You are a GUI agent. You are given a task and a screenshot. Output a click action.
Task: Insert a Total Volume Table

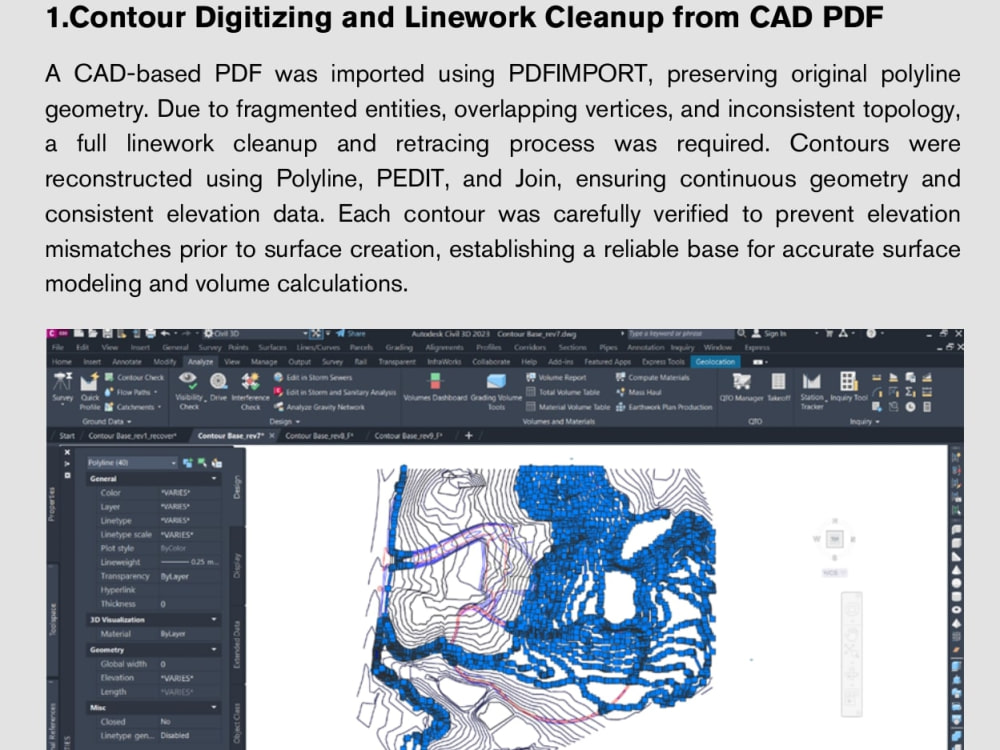click(562, 392)
